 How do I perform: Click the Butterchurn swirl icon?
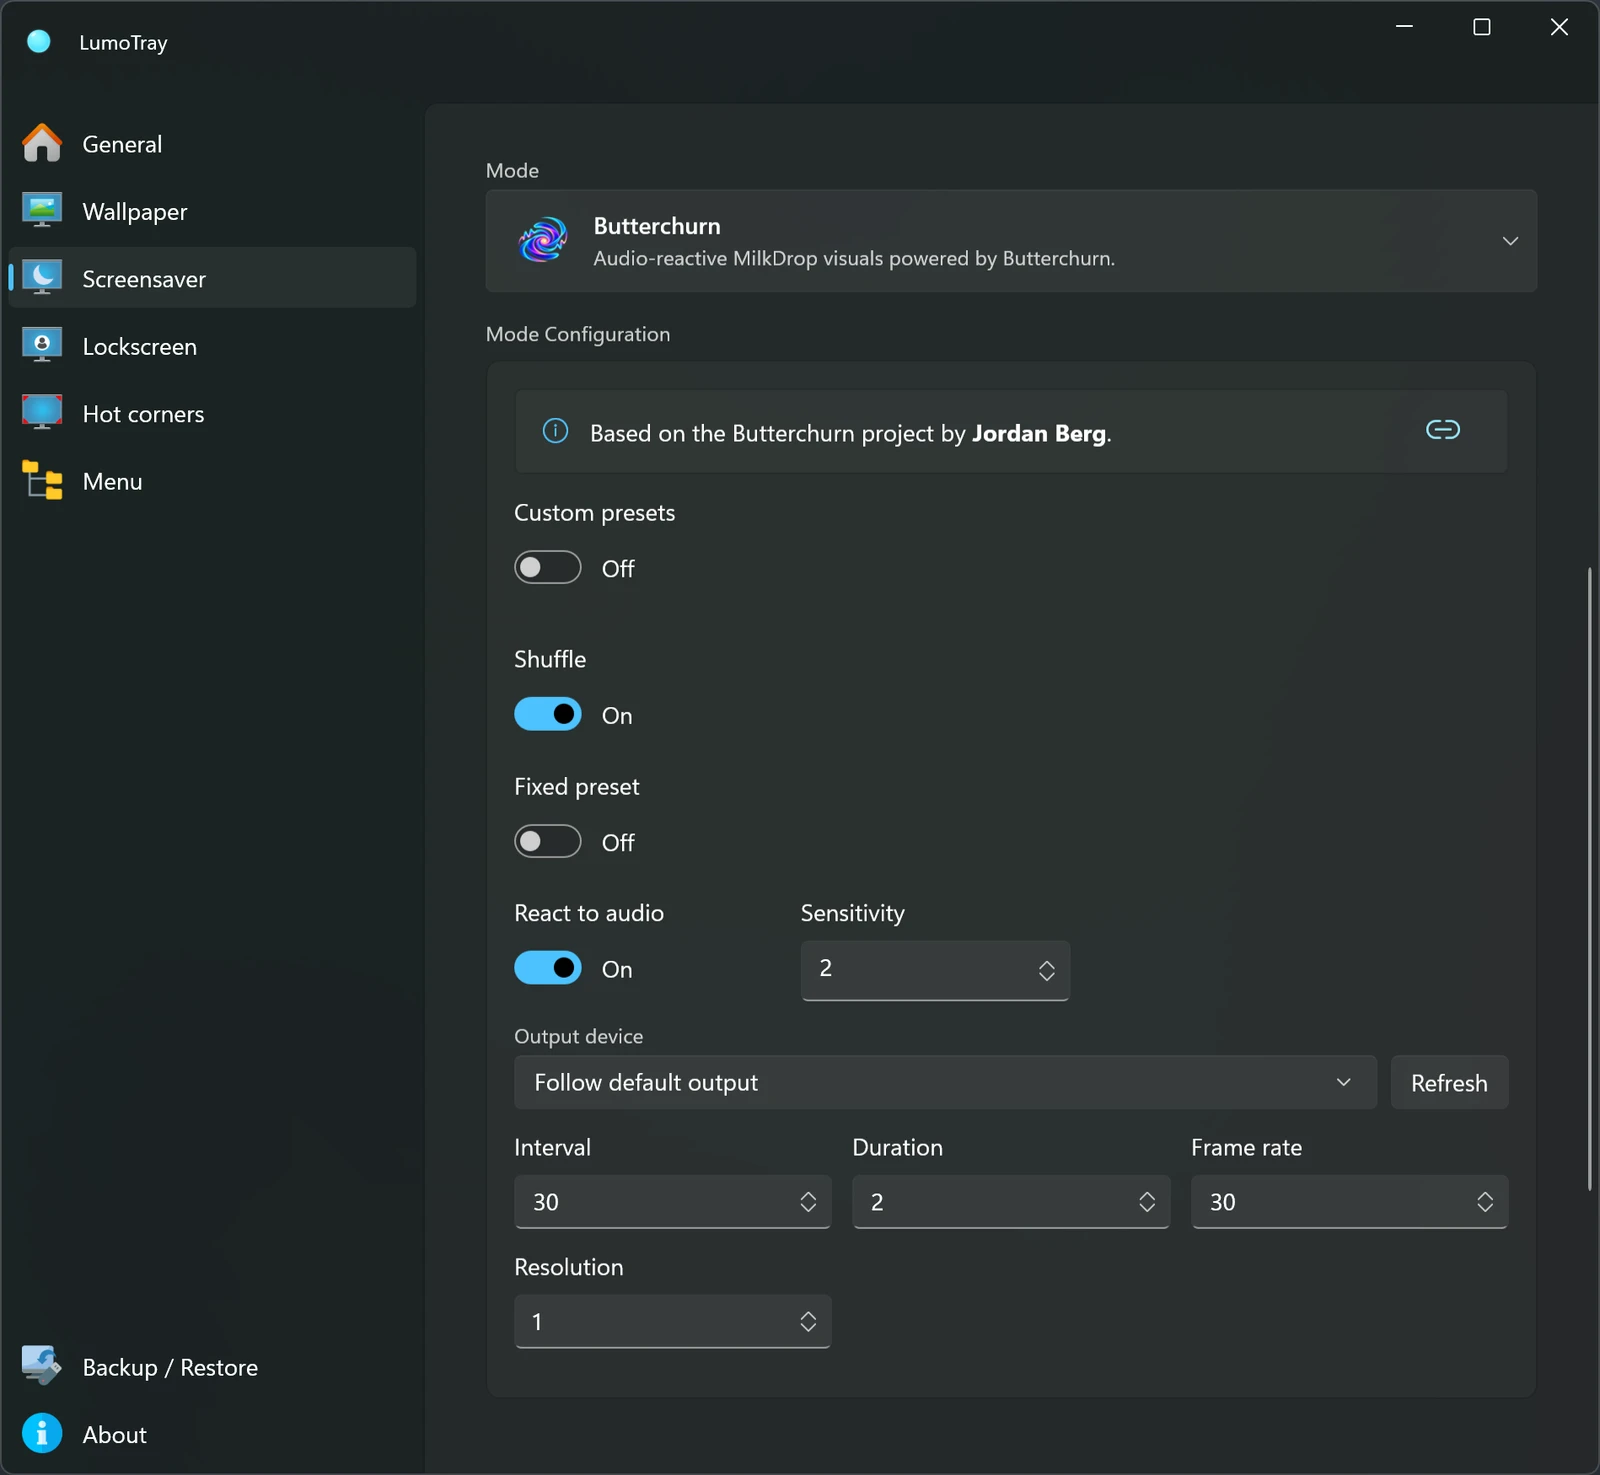pyautogui.click(x=543, y=240)
